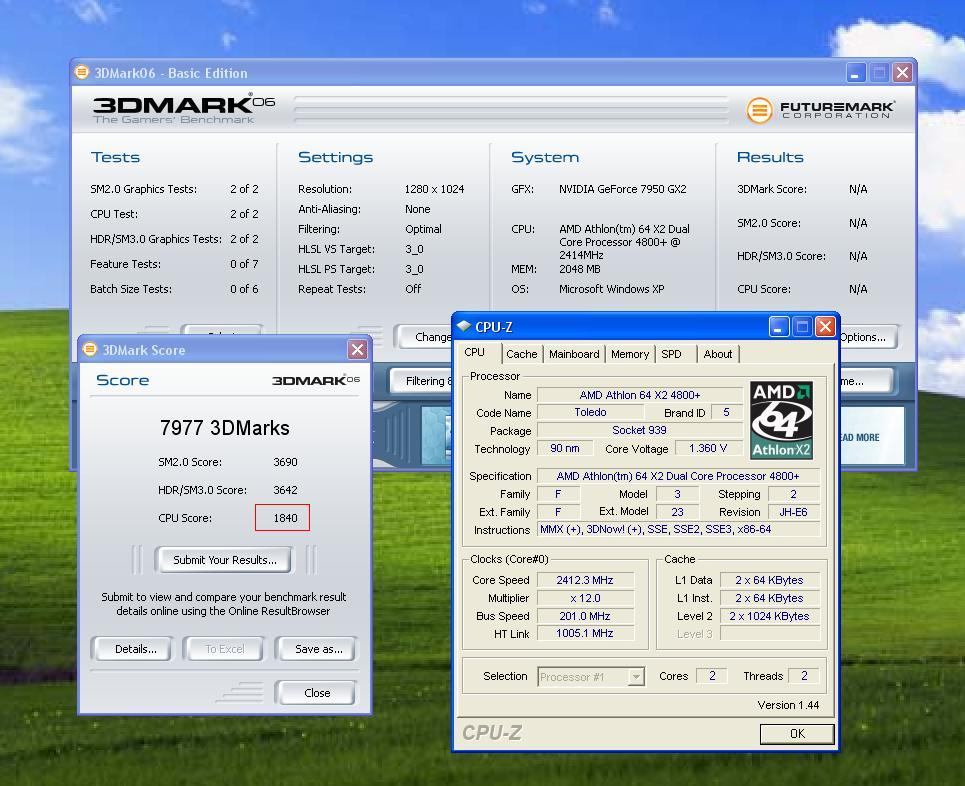Image resolution: width=965 pixels, height=786 pixels.
Task: Click the L1 Data value 2 x 64 KBytes
Action: pyautogui.click(x=769, y=580)
